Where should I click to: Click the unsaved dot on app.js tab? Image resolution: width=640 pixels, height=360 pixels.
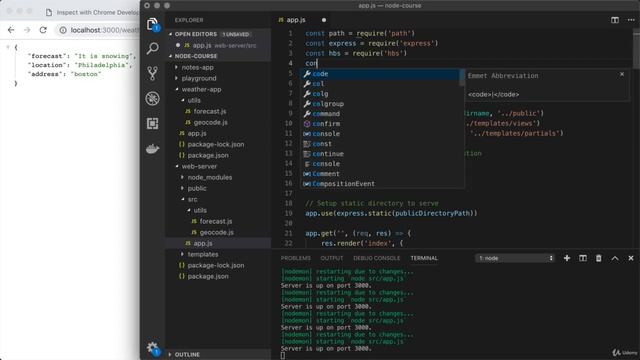(x=324, y=20)
